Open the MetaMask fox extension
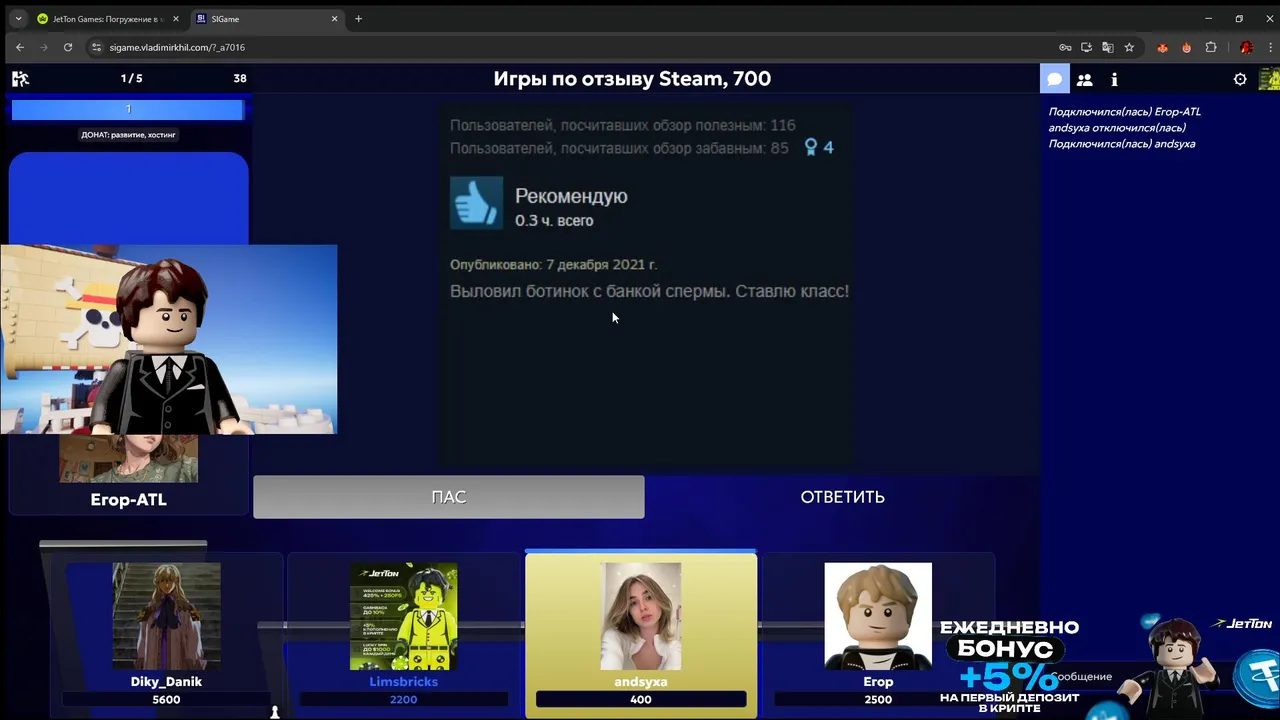 point(1162,47)
